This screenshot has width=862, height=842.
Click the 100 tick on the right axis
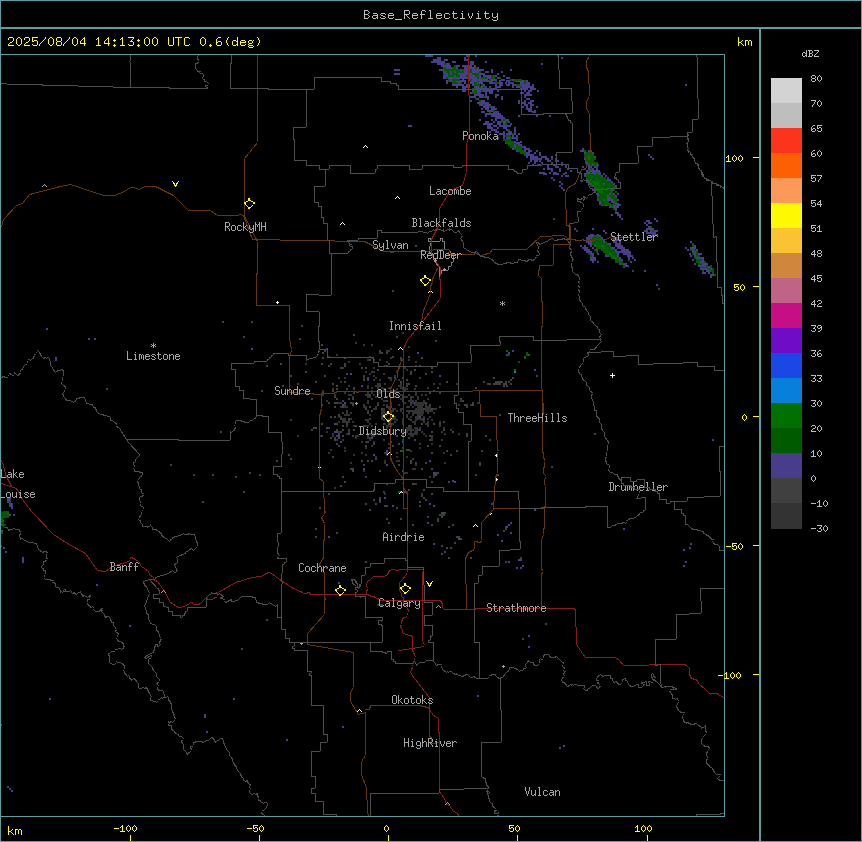[x=734, y=158]
